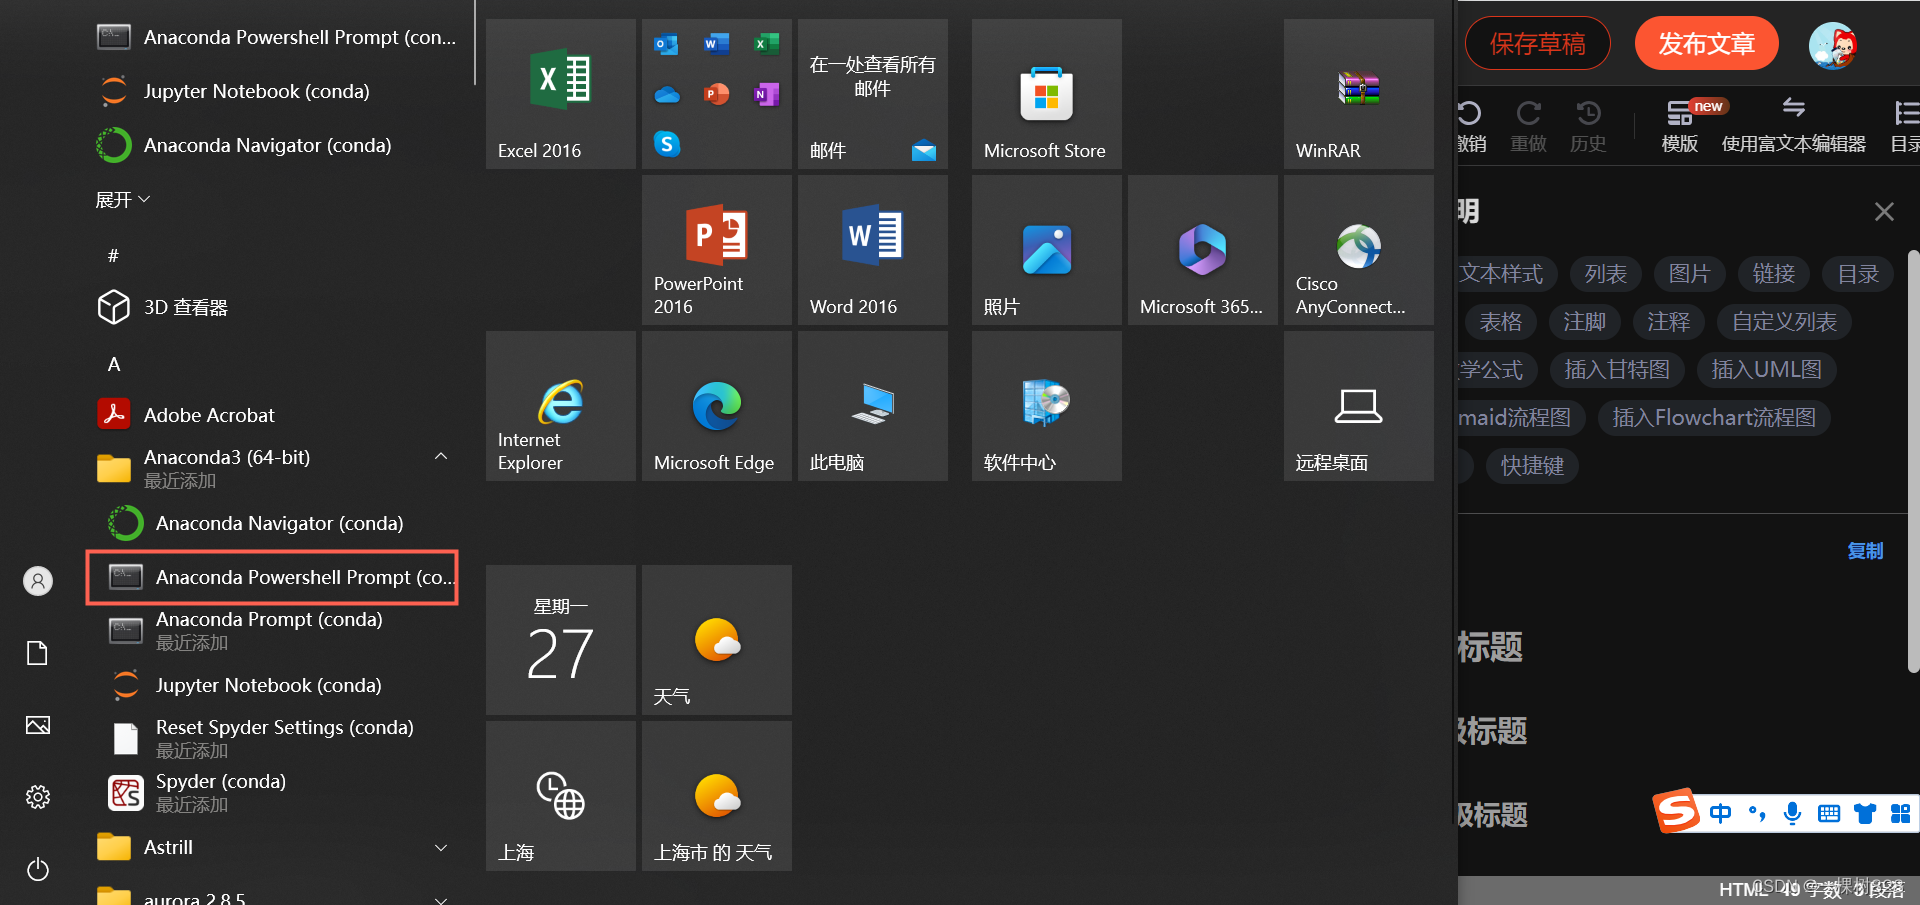Click 发布文章 publish button
This screenshot has width=1920, height=905.
tap(1707, 44)
